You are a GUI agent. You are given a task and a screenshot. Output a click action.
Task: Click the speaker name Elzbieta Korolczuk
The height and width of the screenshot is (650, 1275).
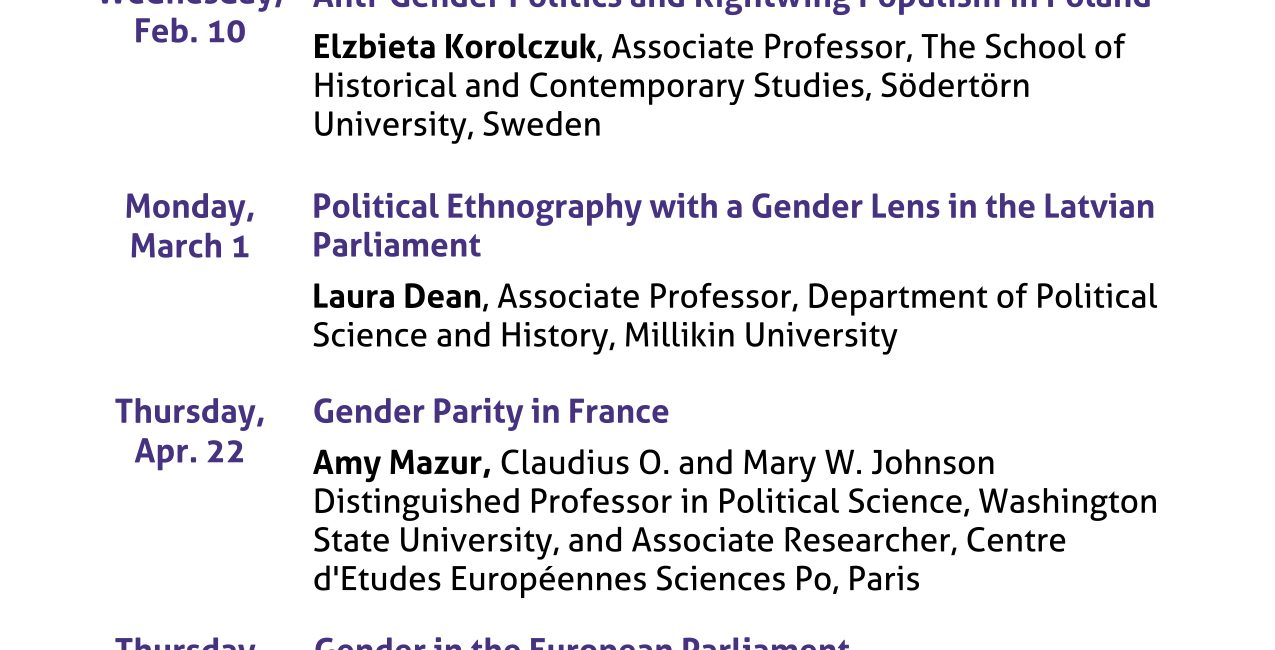pos(454,47)
